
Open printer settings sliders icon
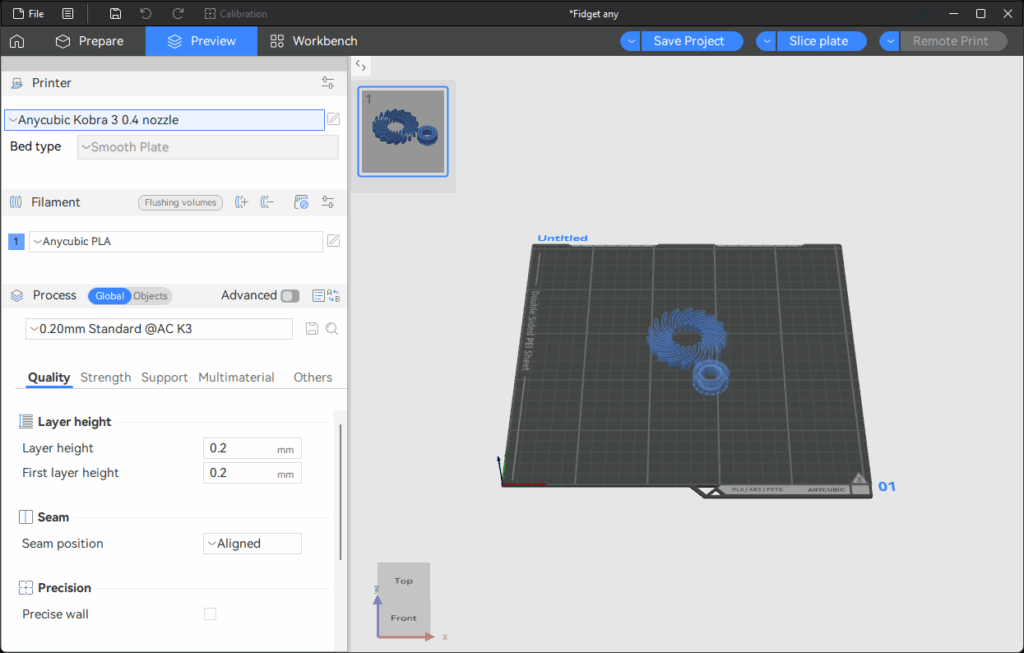click(328, 83)
